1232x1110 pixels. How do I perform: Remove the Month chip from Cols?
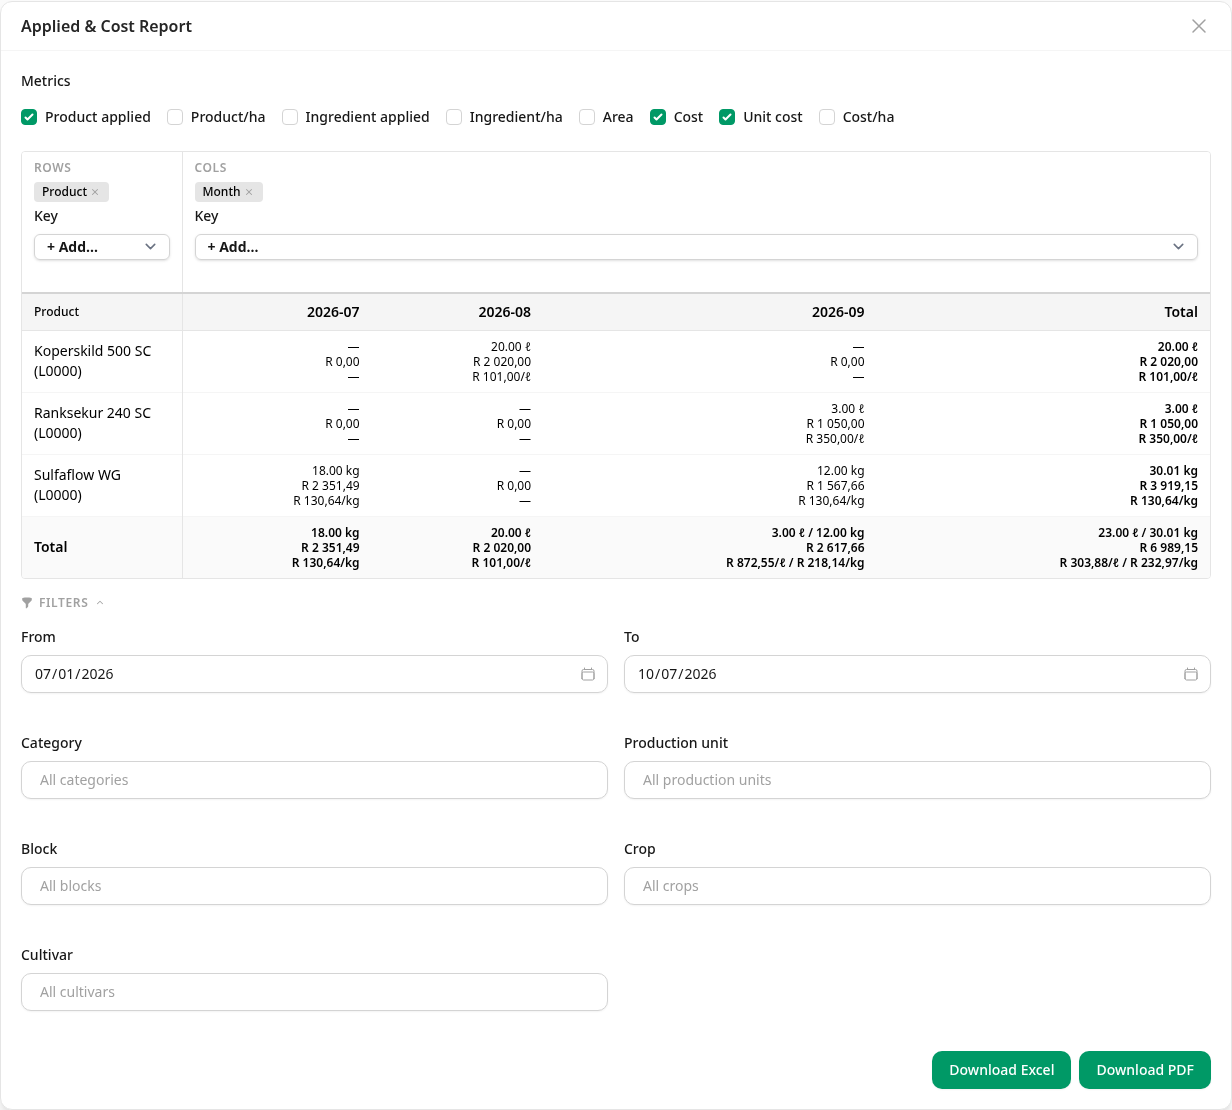pos(249,192)
